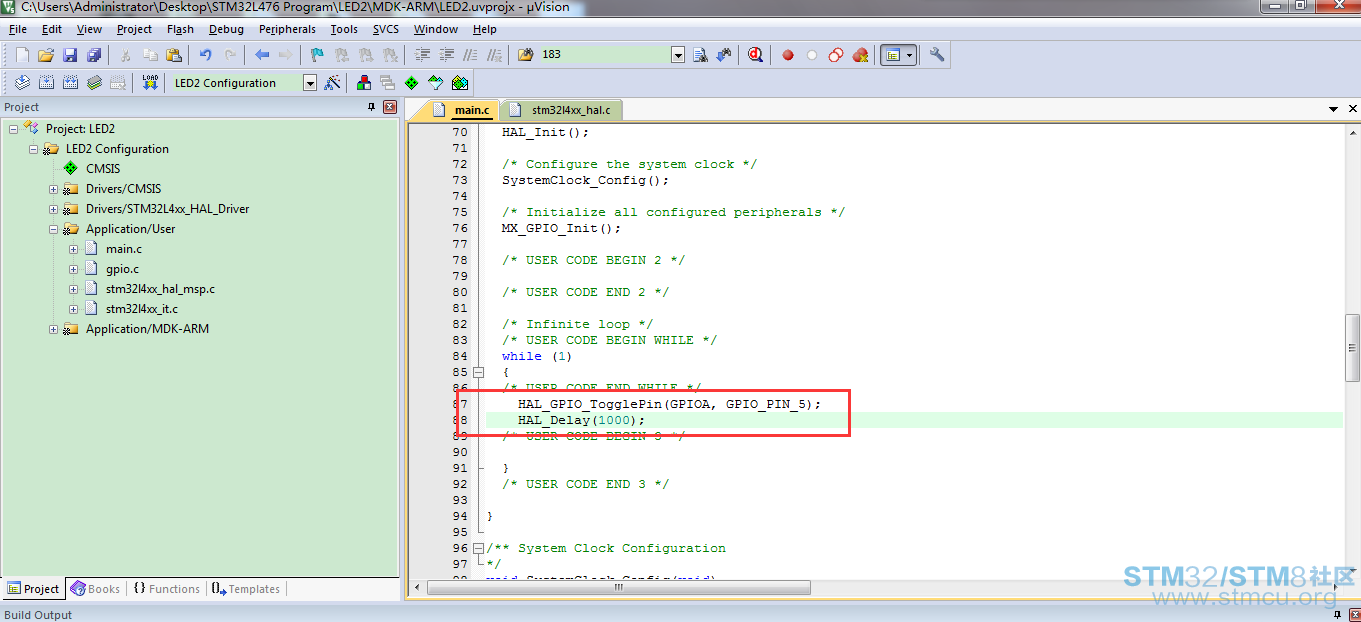Open the Project menu

click(134, 29)
